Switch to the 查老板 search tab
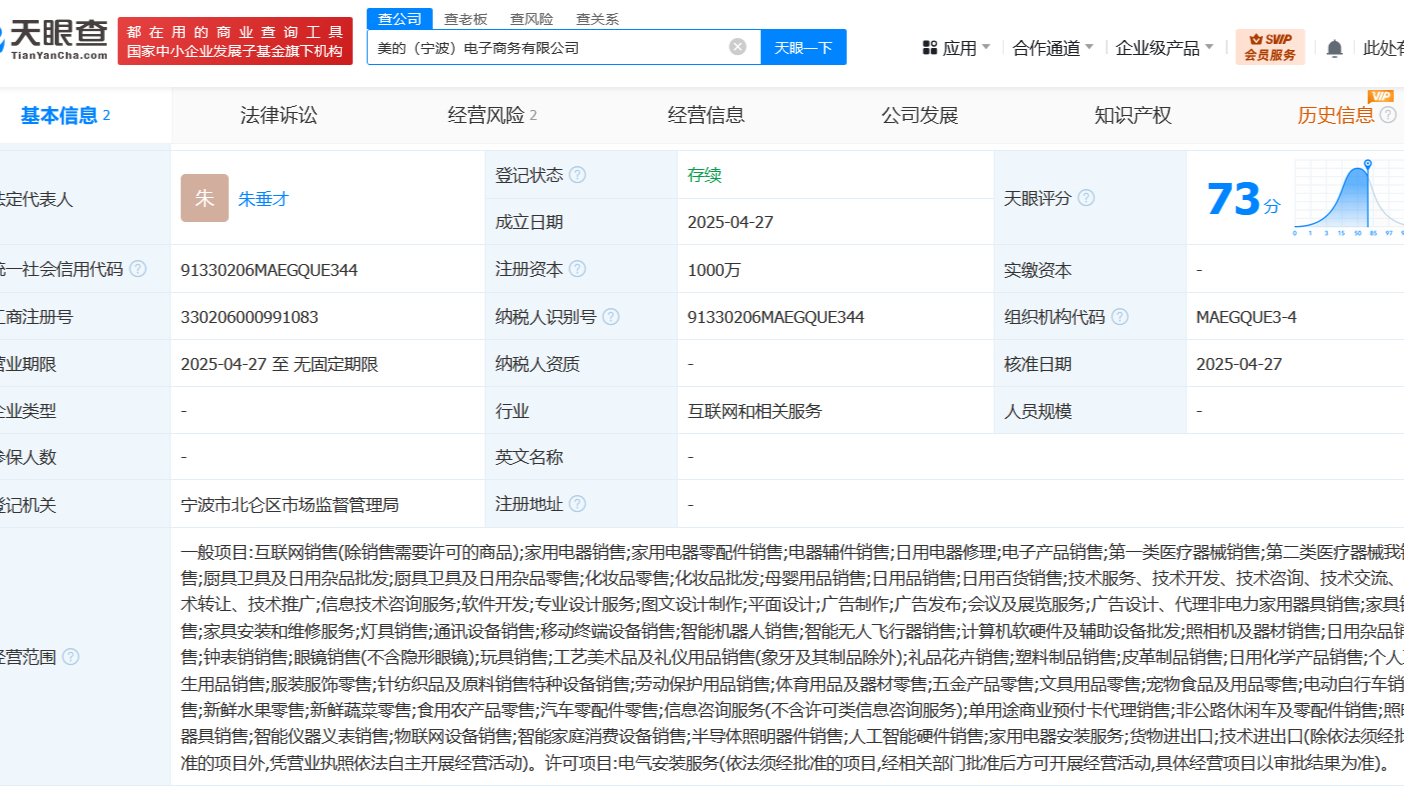Image resolution: width=1404 pixels, height=790 pixels. pos(465,18)
